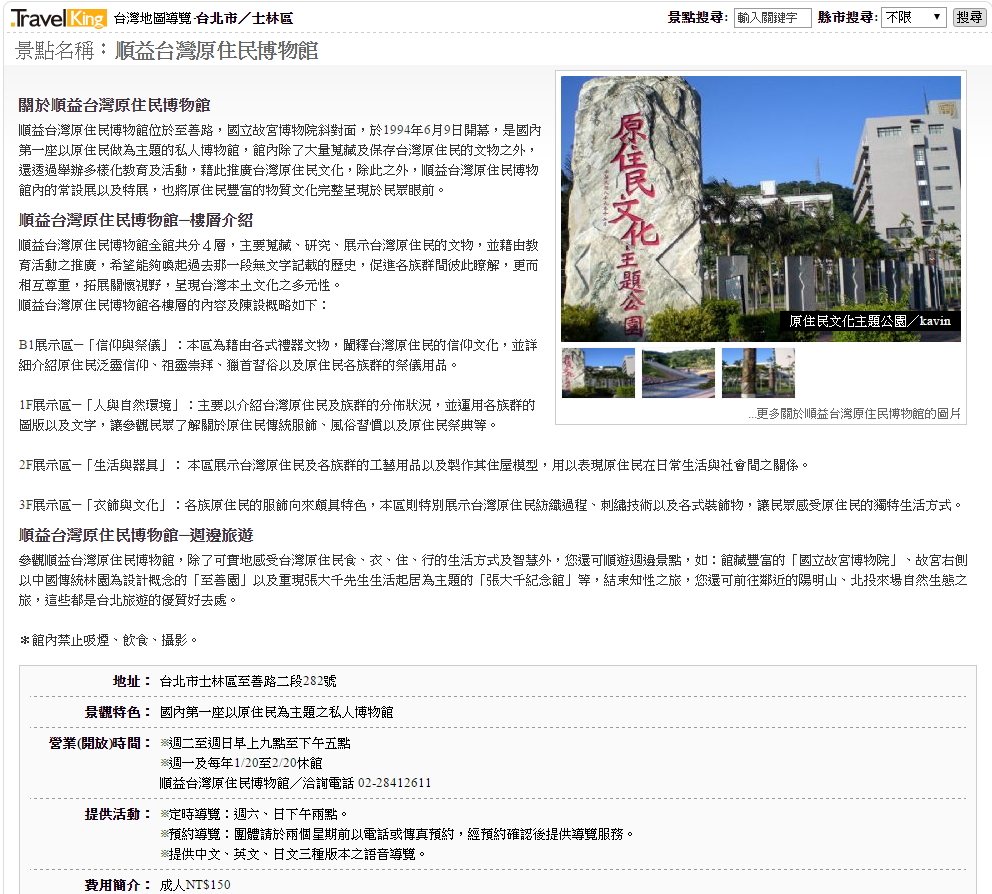Click the 景觀特色 description text
Image resolution: width=992 pixels, height=894 pixels.
click(x=276, y=712)
